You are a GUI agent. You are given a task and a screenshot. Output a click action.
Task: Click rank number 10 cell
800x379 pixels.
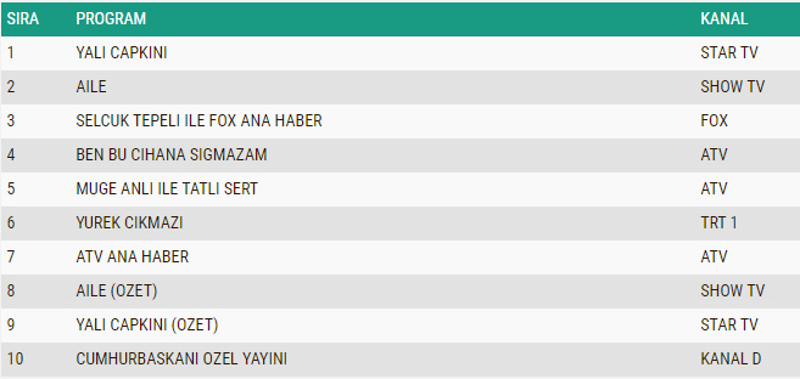click(15, 359)
